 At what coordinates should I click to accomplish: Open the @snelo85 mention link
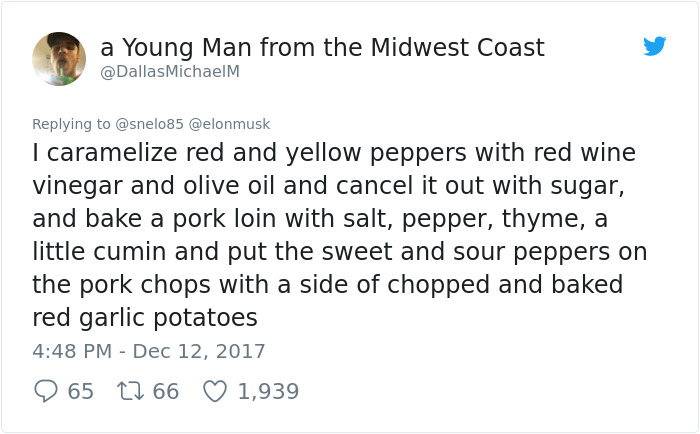click(148, 124)
